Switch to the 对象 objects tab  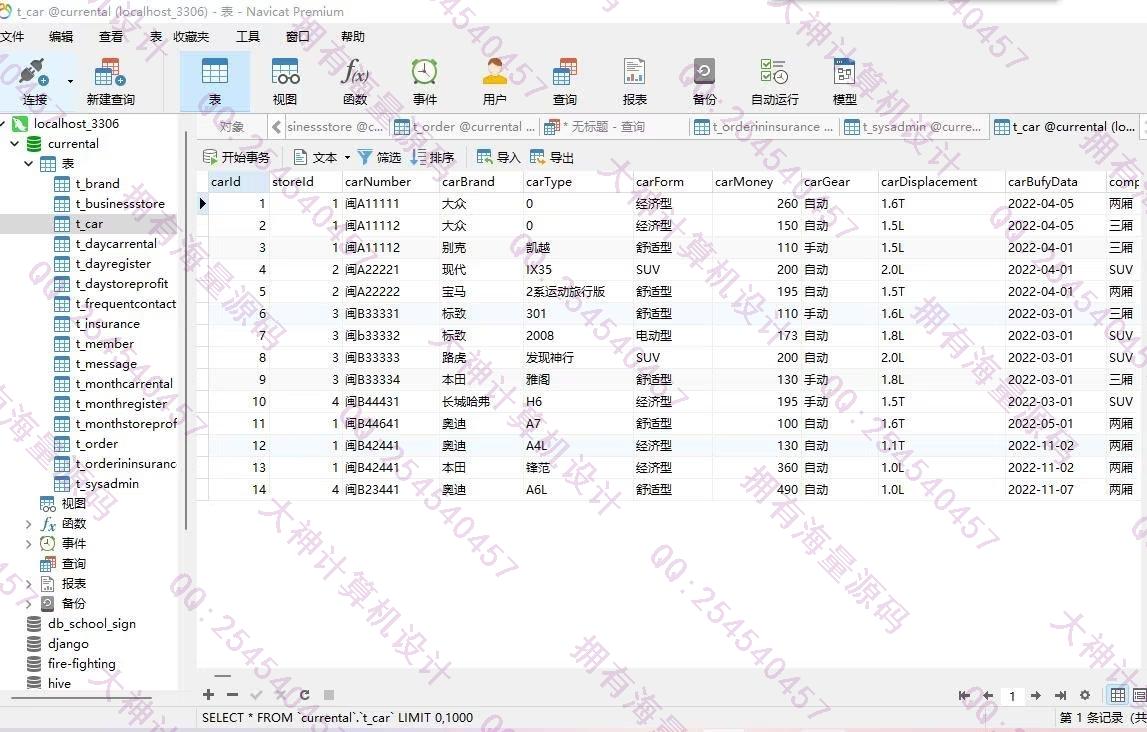pyautogui.click(x=232, y=127)
